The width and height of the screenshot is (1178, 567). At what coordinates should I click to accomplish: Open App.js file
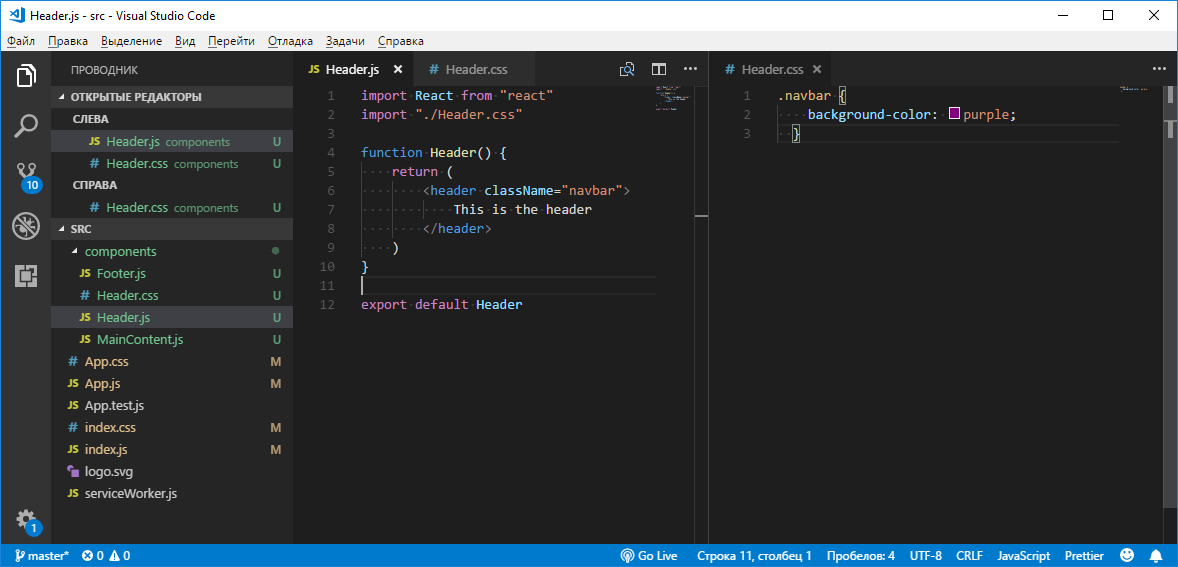point(171,384)
